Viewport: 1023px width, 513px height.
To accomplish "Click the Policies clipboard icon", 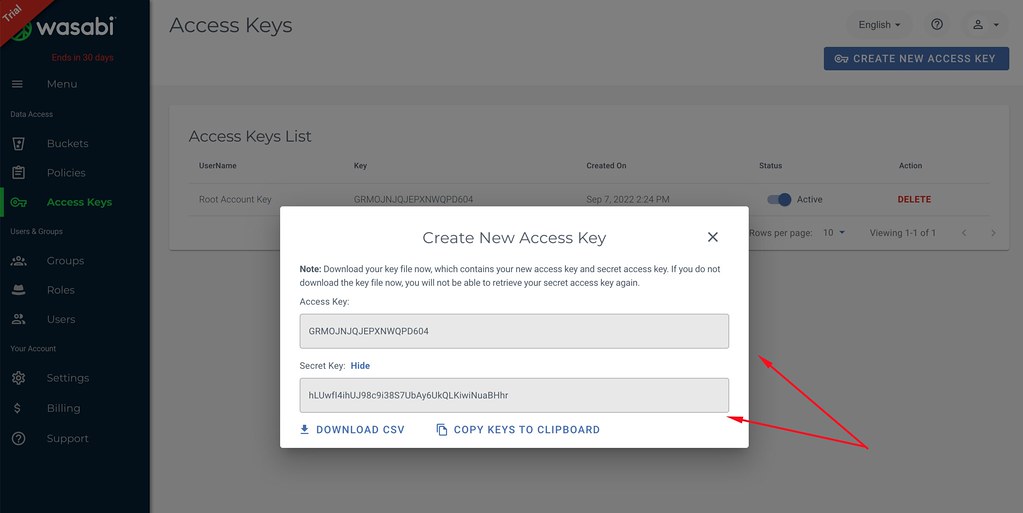I will click(x=18, y=173).
